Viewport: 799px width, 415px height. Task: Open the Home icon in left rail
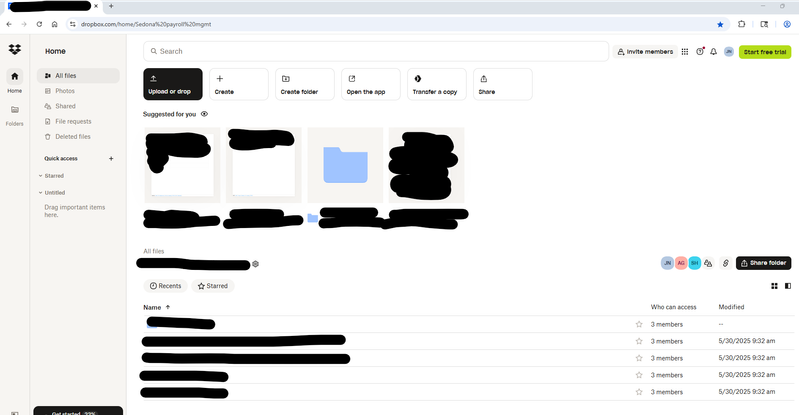click(15, 76)
